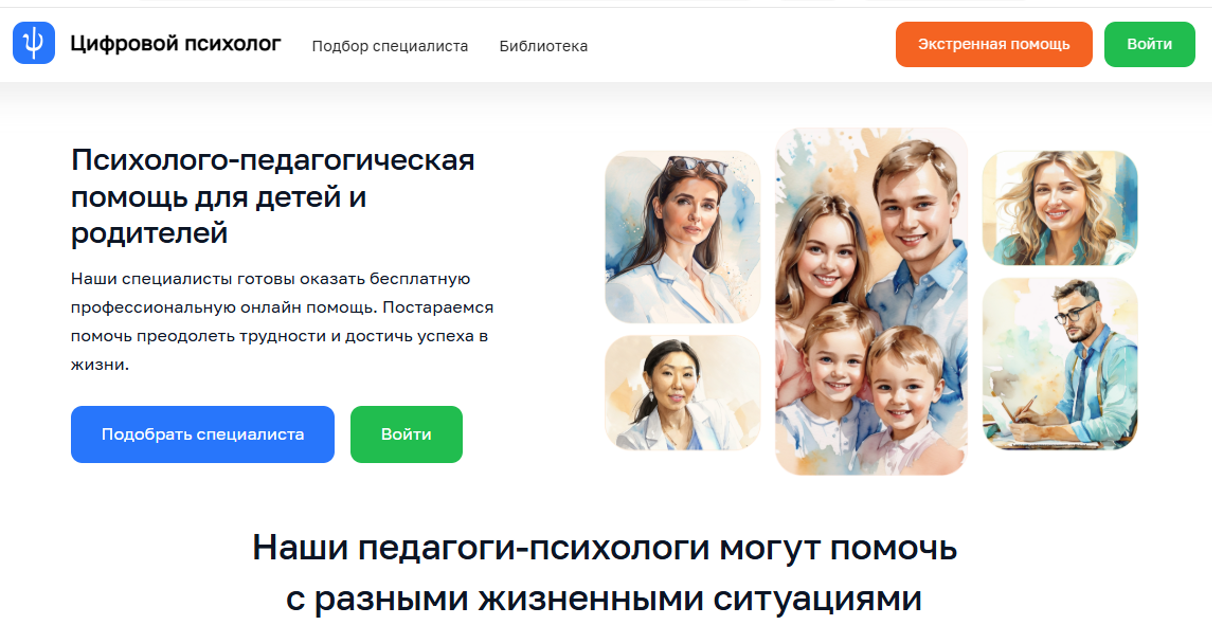Select the portrait of smiling blonde woman
Viewport: 1212px width, 636px height.
(x=1060, y=208)
